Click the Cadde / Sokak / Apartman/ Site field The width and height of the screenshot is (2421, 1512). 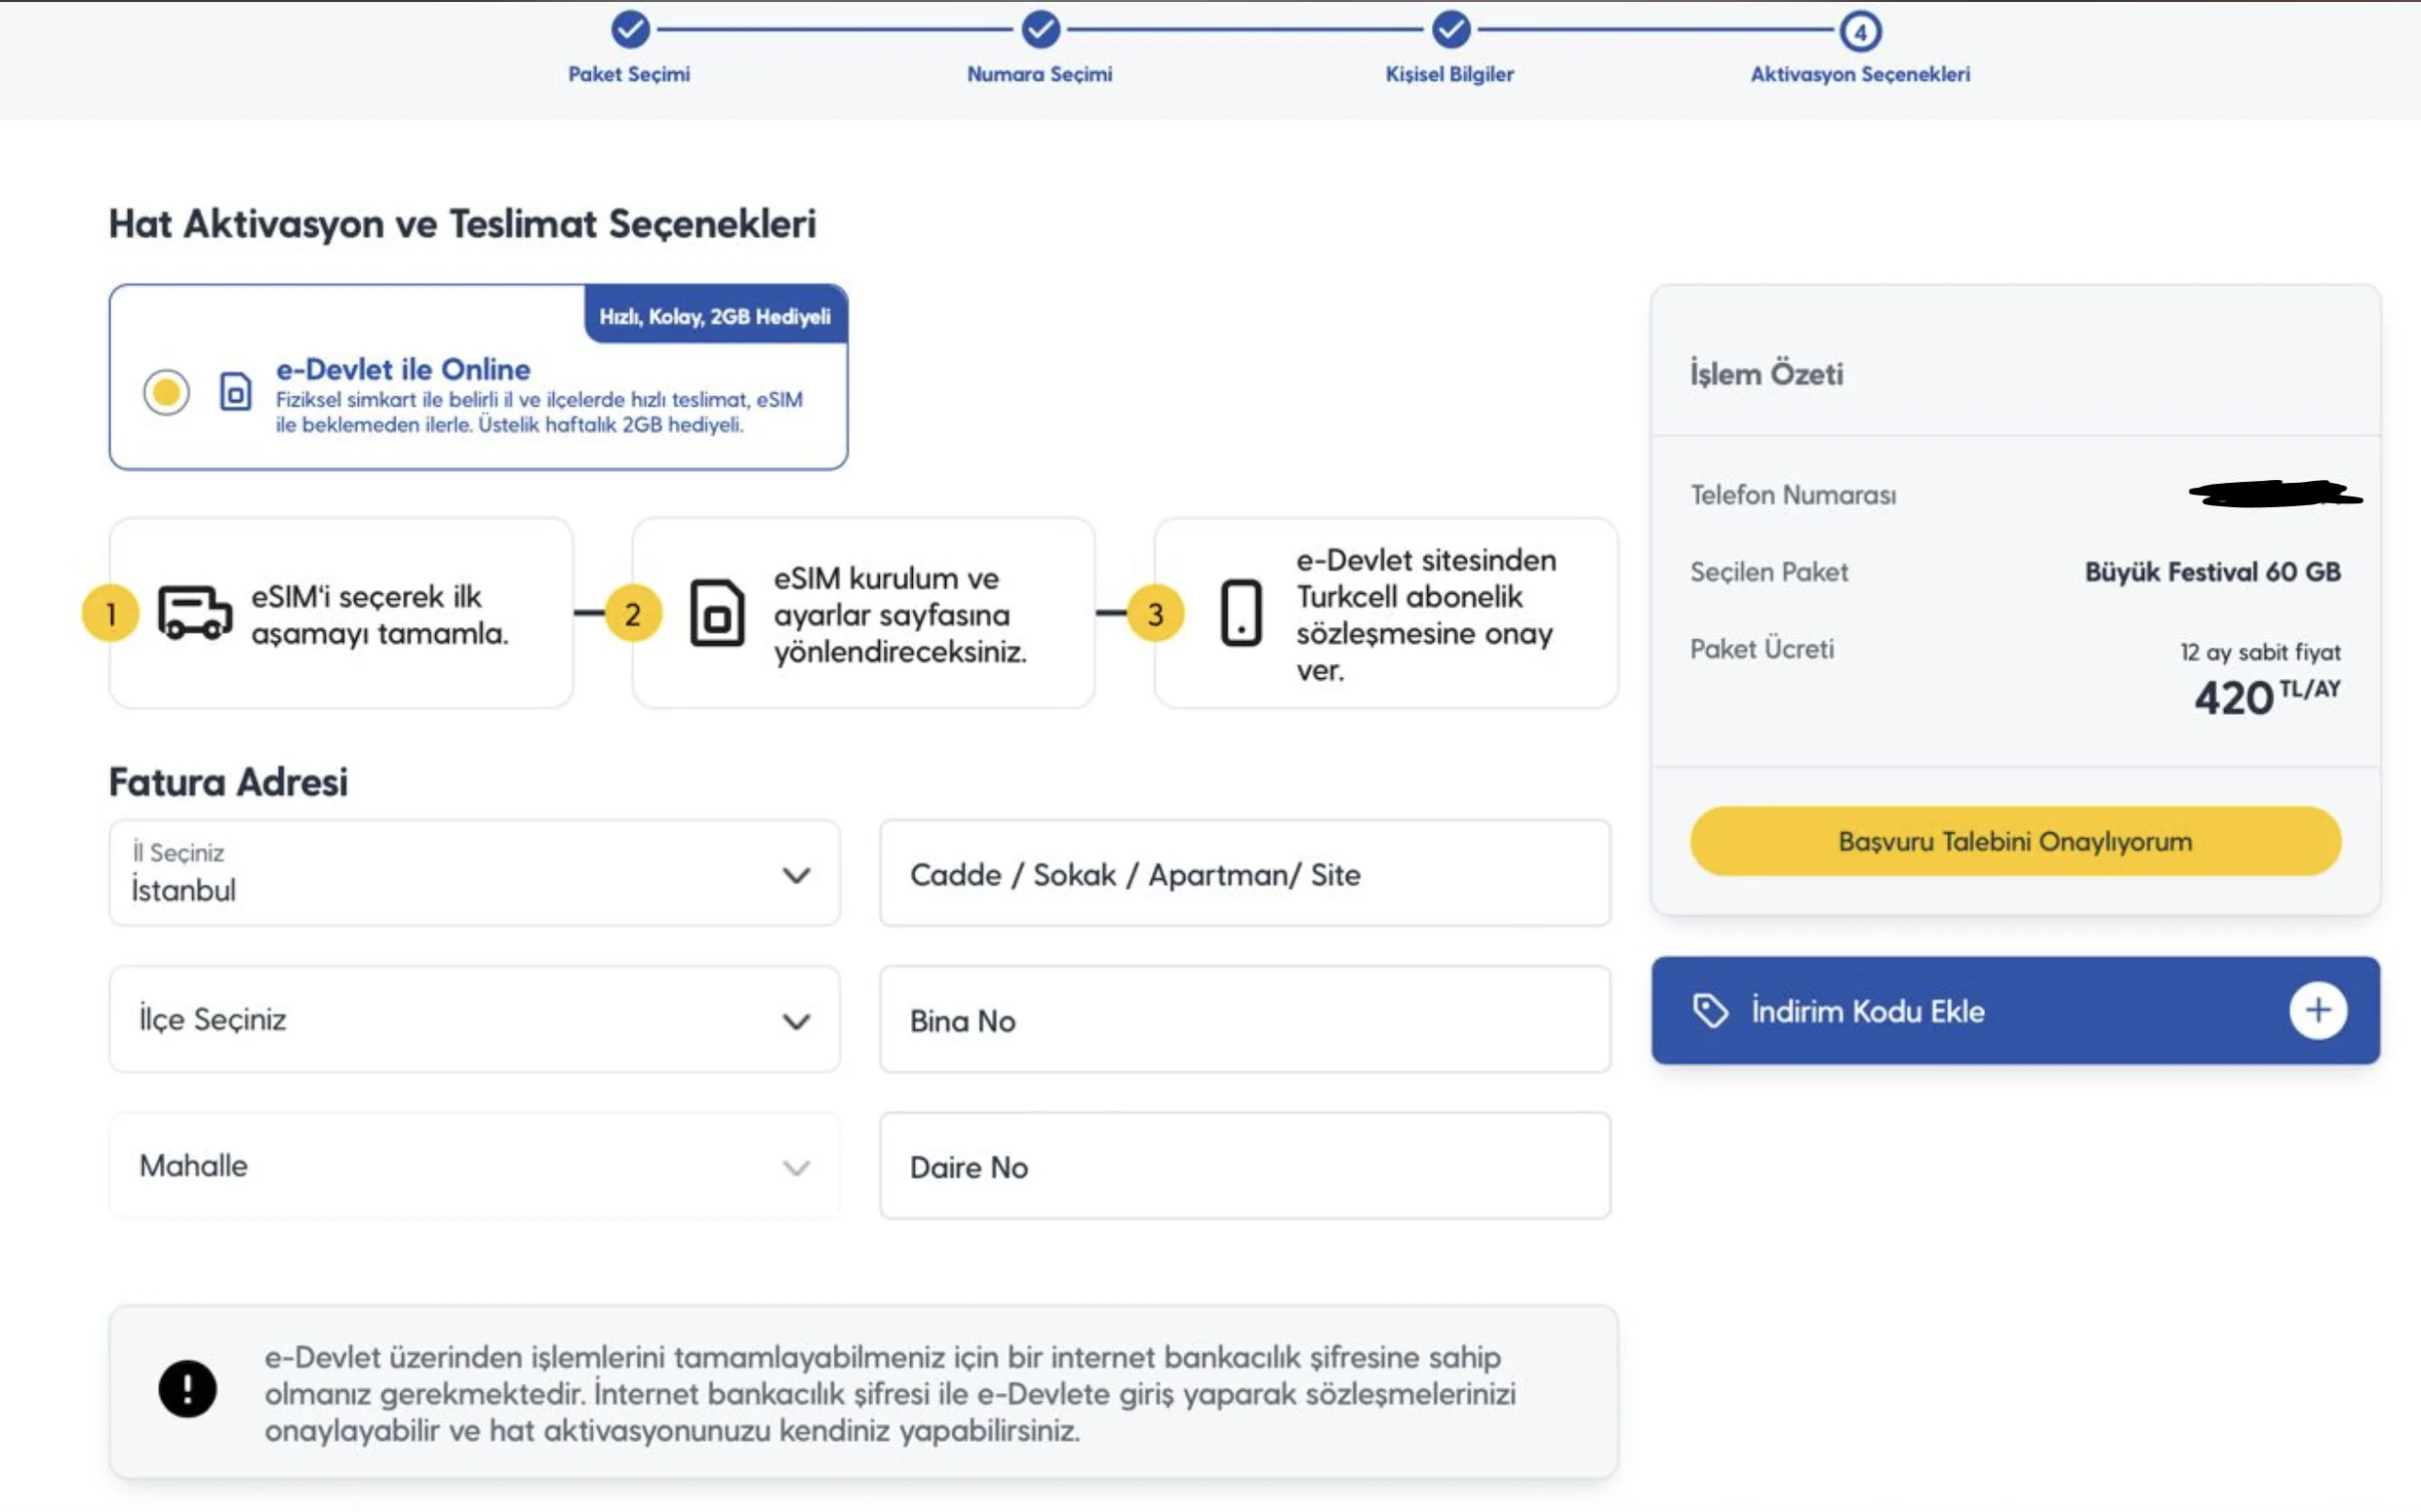pos(1245,874)
